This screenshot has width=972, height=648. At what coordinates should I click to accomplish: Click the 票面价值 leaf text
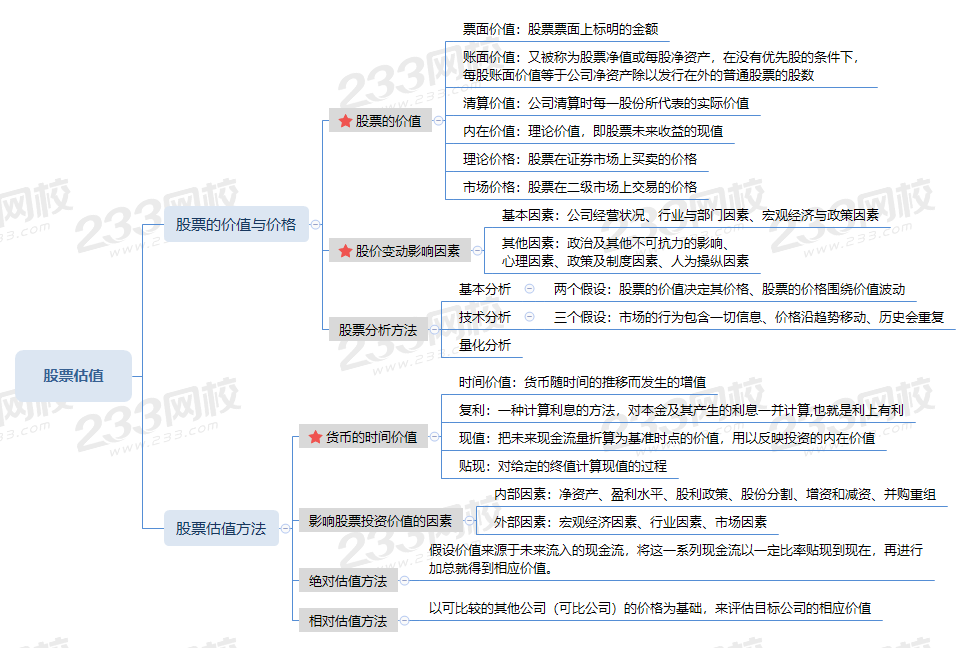point(560,29)
